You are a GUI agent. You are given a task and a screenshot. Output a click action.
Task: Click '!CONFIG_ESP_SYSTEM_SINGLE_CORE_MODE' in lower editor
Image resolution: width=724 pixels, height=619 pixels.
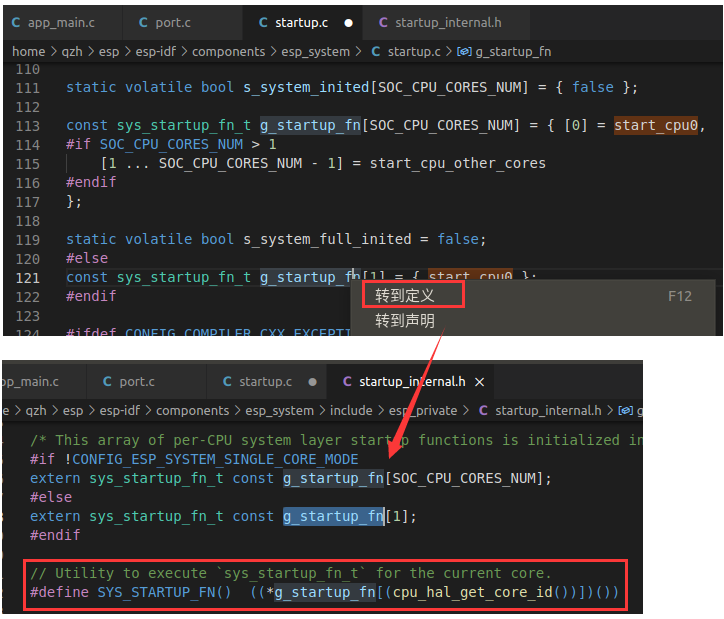pos(211,459)
